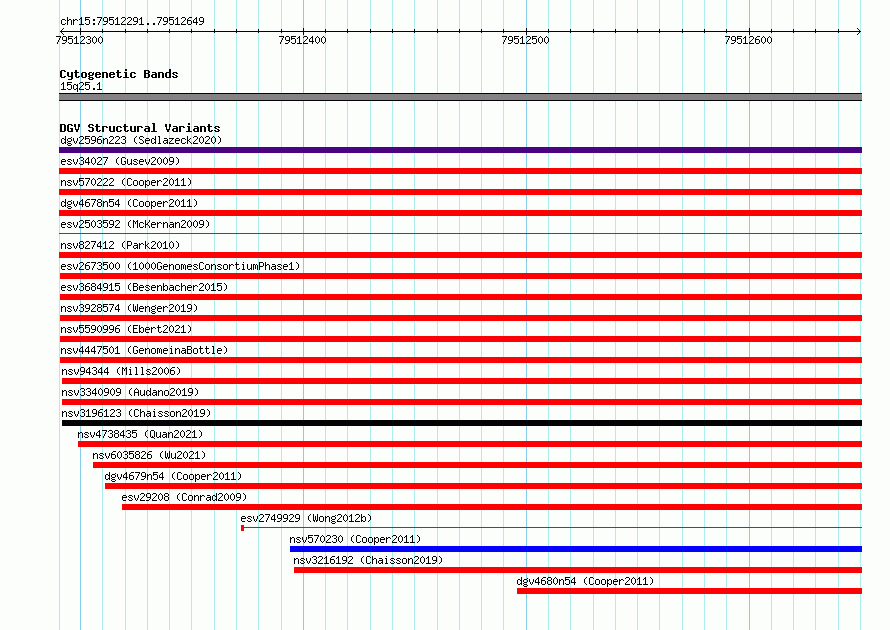Click ruler position 79512400
Screen dimensions: 890x630
(x=303, y=40)
